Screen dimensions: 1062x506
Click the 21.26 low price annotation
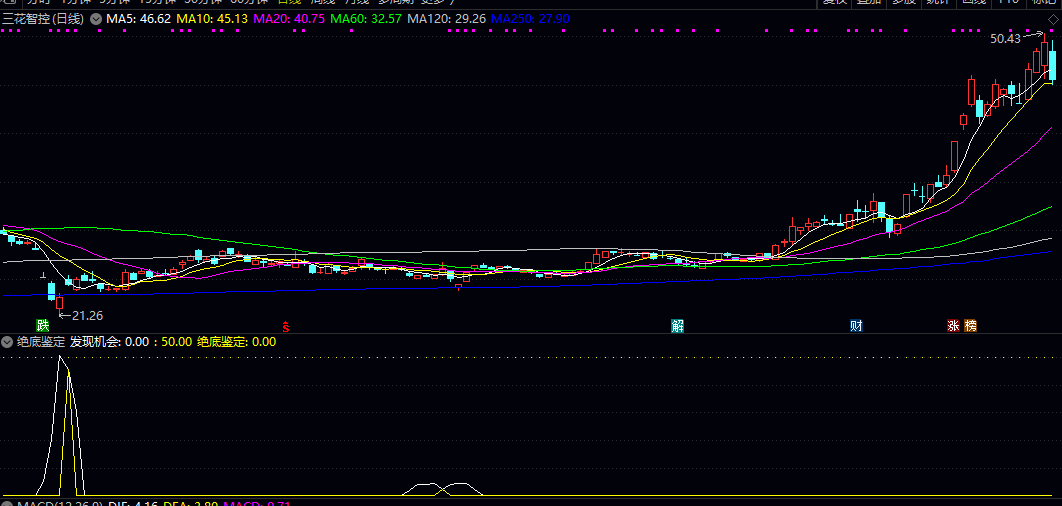[x=87, y=315]
